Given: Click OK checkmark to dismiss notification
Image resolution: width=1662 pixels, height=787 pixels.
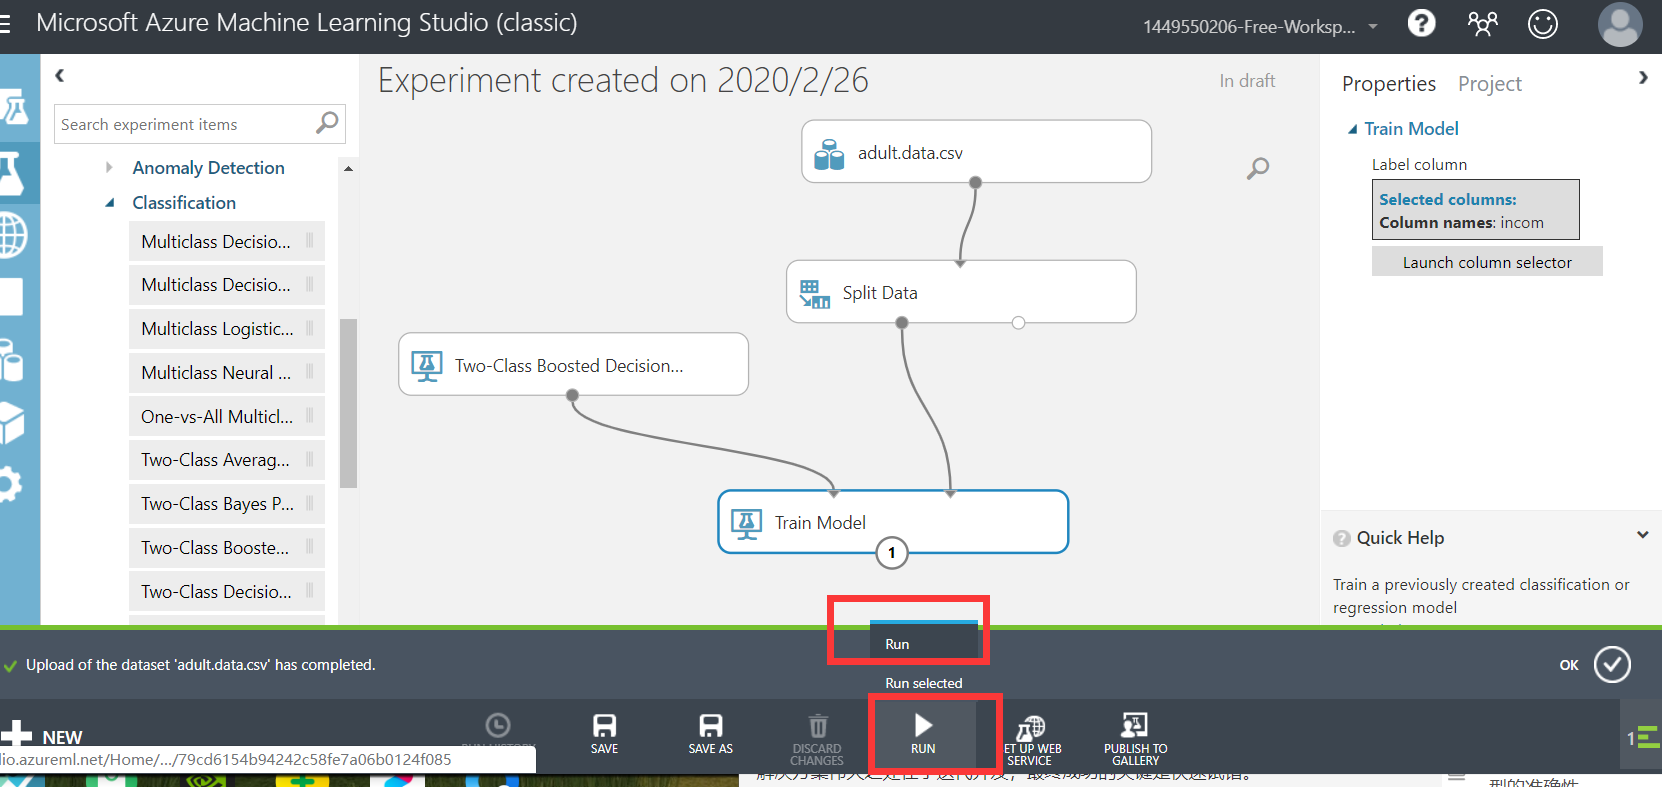Looking at the screenshot, I should 1611,665.
